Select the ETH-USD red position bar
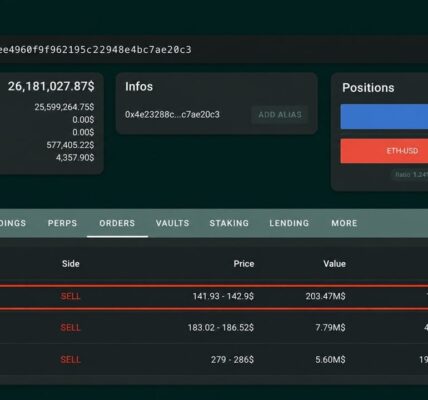This screenshot has width=428, height=400. pyautogui.click(x=384, y=151)
